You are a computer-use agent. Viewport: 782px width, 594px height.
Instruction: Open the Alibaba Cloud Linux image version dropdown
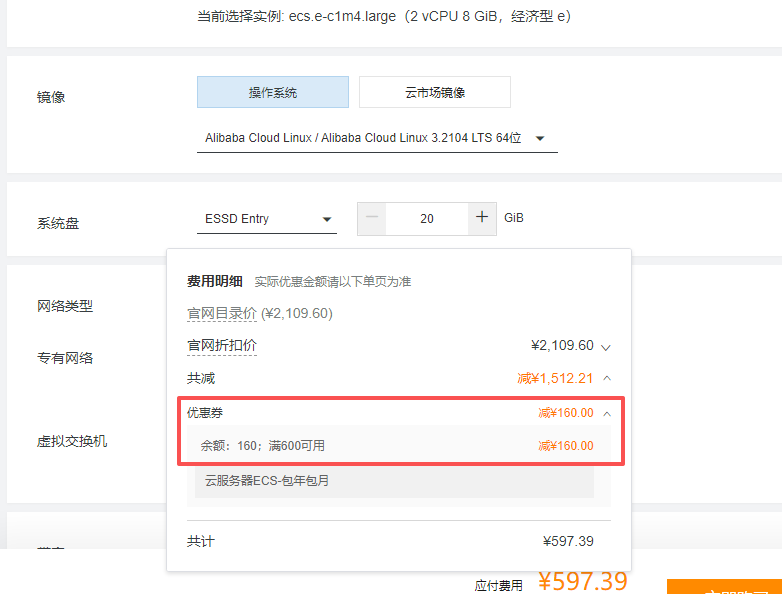376,138
